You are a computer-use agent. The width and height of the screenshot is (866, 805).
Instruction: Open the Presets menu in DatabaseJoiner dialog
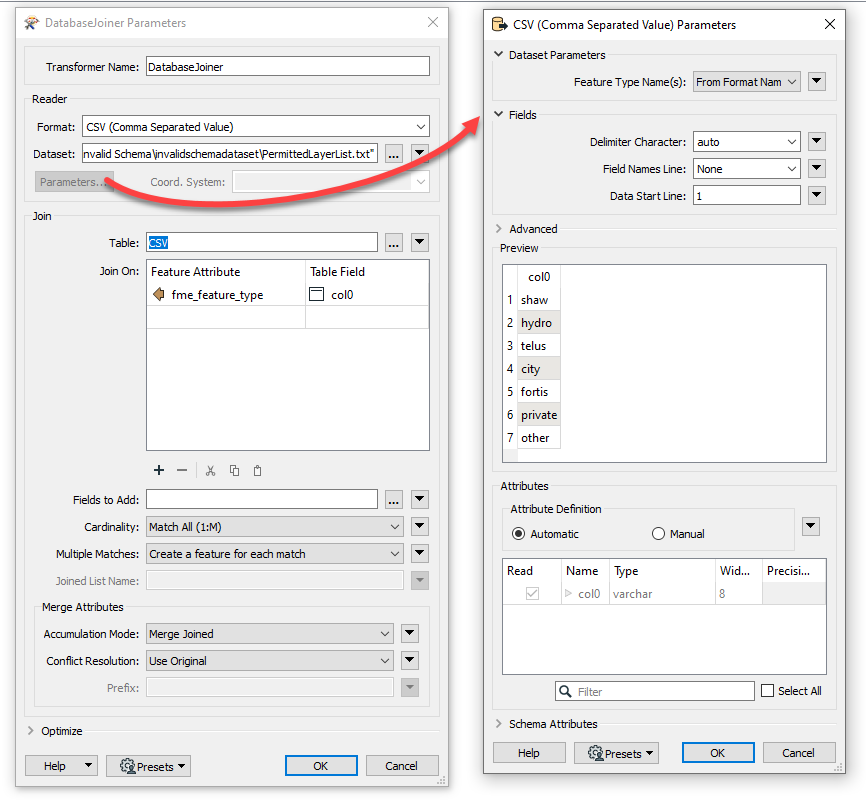click(148, 765)
